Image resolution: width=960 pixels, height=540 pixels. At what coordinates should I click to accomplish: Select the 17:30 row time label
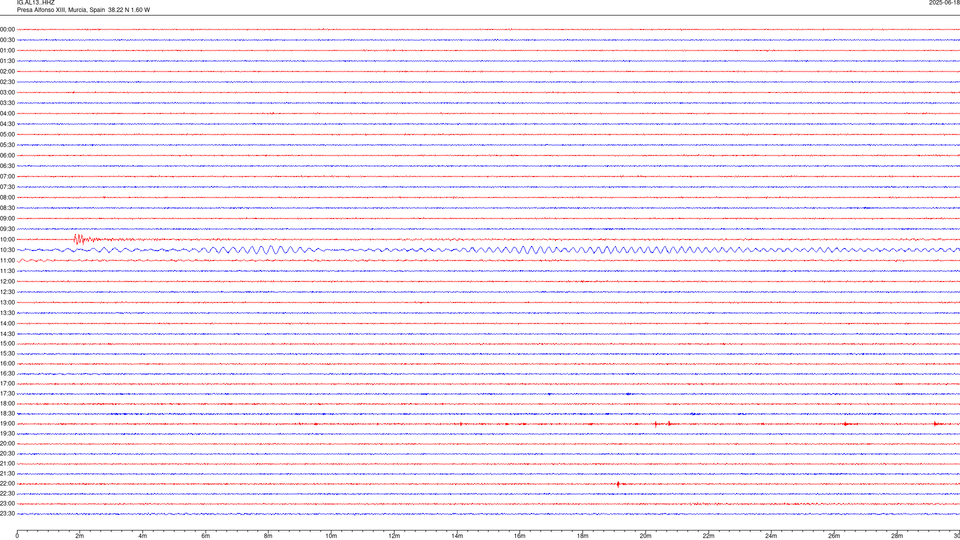7,394
